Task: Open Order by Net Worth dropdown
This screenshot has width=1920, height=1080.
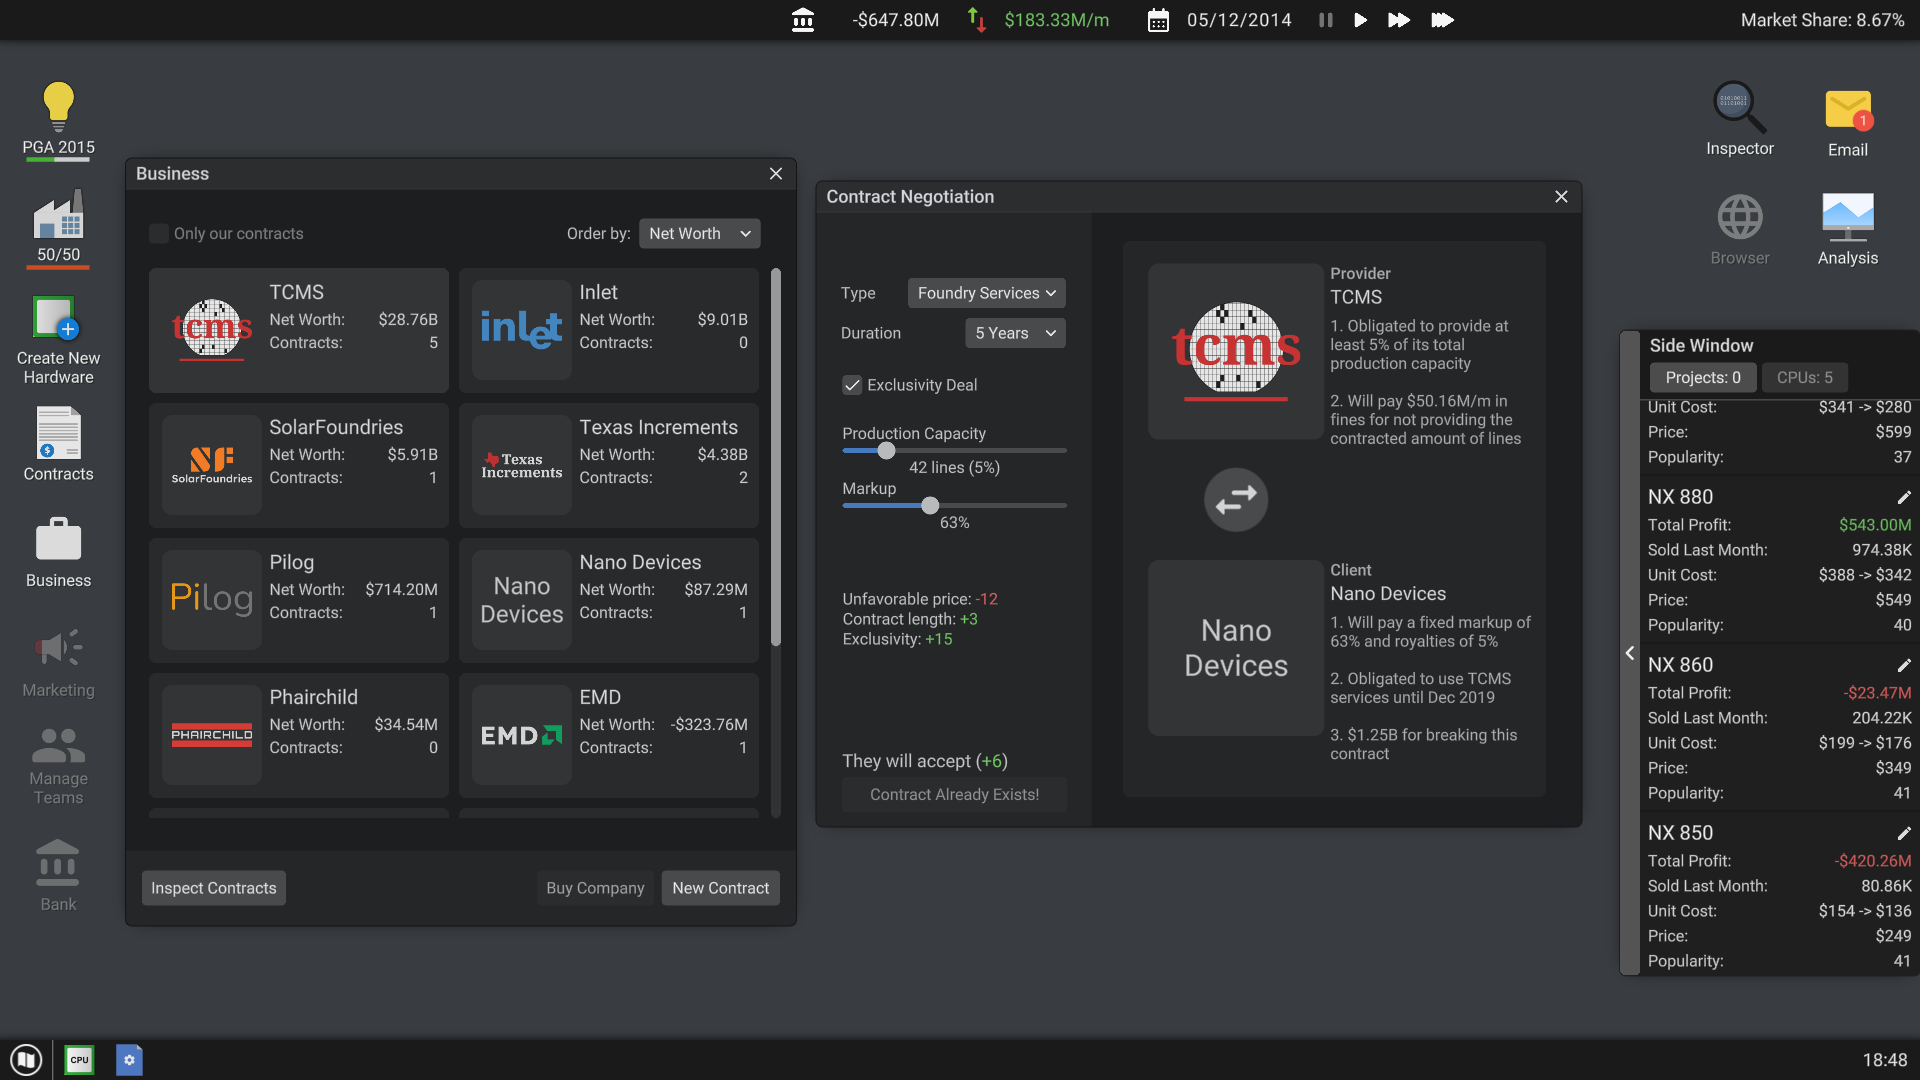Action: 699,234
